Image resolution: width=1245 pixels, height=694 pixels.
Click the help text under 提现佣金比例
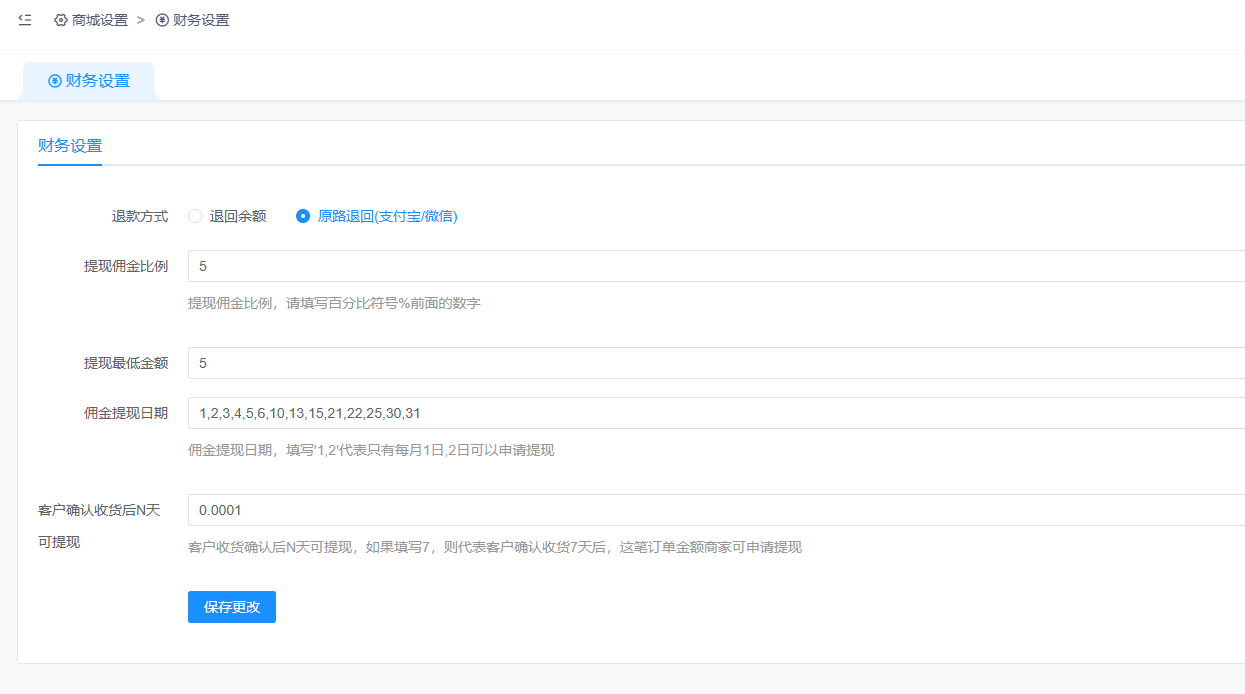point(334,303)
